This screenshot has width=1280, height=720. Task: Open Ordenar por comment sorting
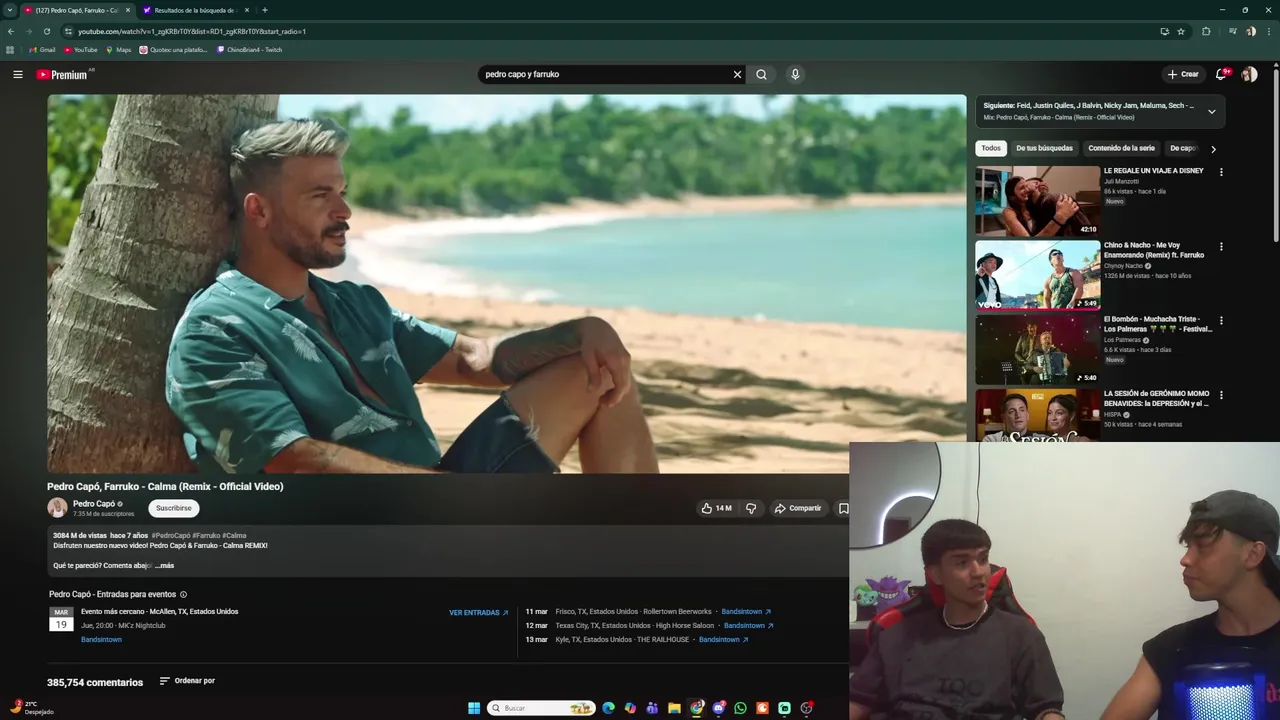(x=187, y=681)
